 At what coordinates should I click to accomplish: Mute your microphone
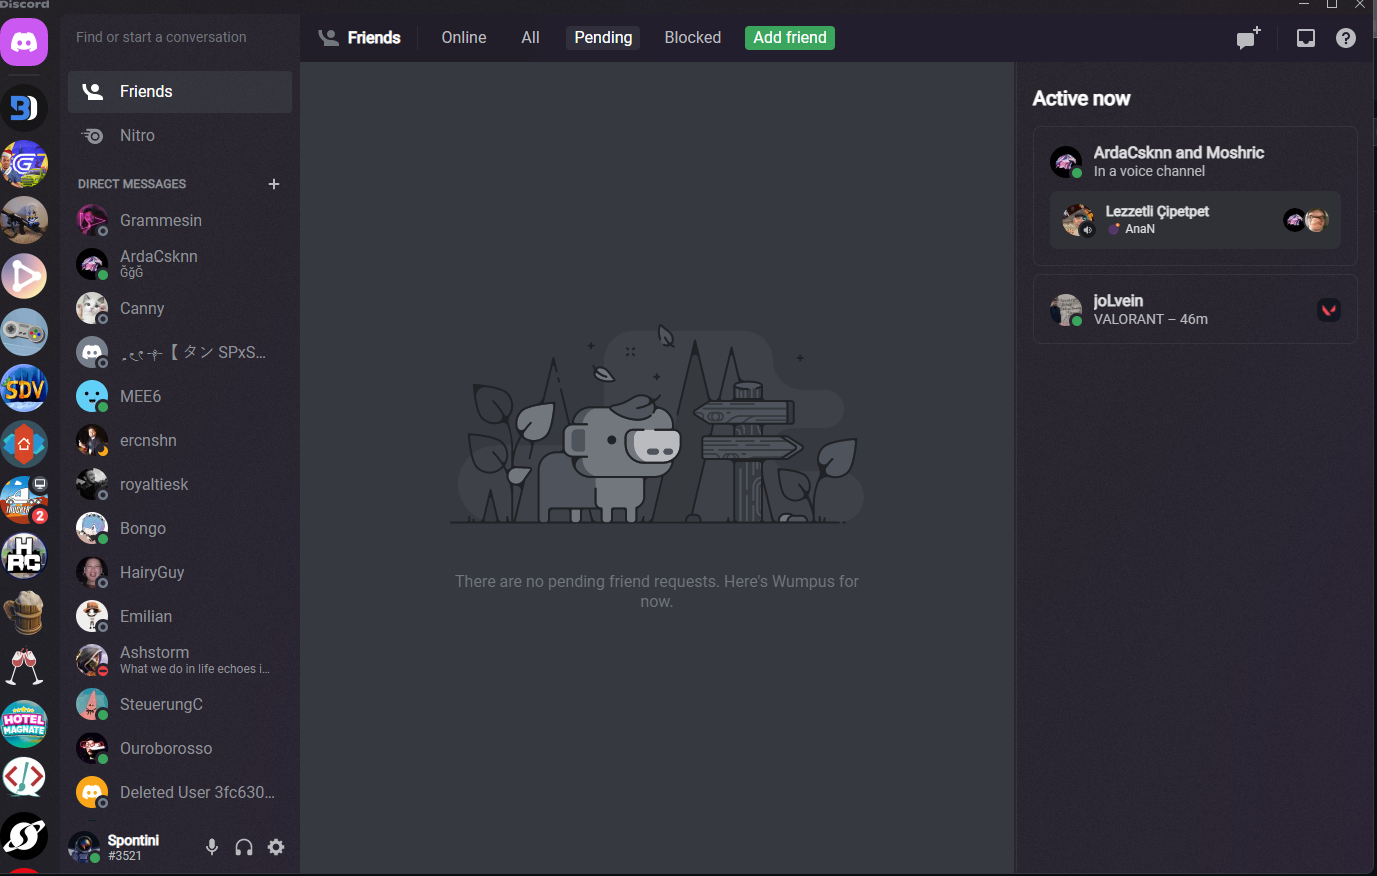point(211,847)
